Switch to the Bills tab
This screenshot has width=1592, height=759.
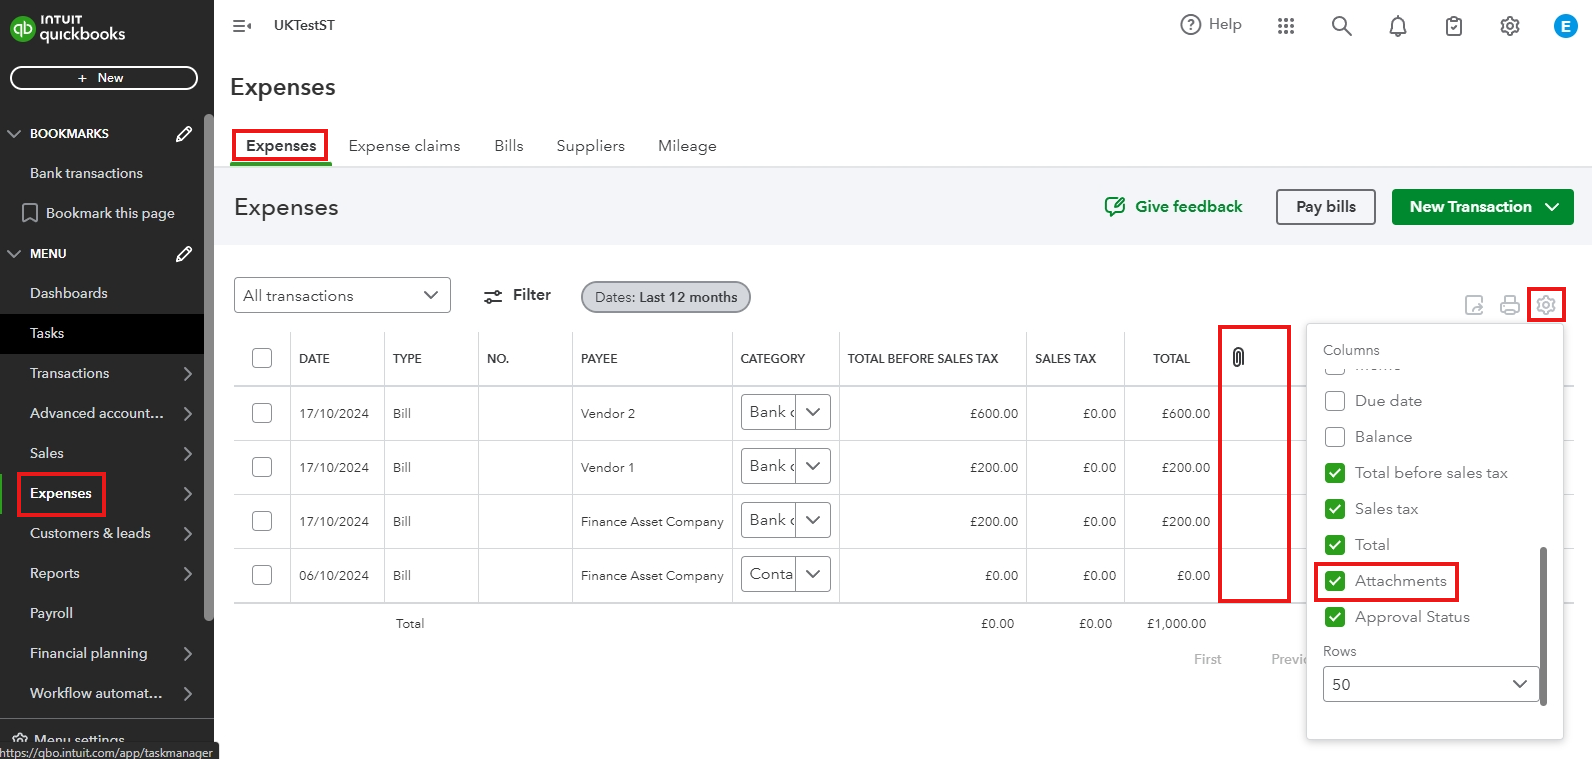tap(509, 146)
